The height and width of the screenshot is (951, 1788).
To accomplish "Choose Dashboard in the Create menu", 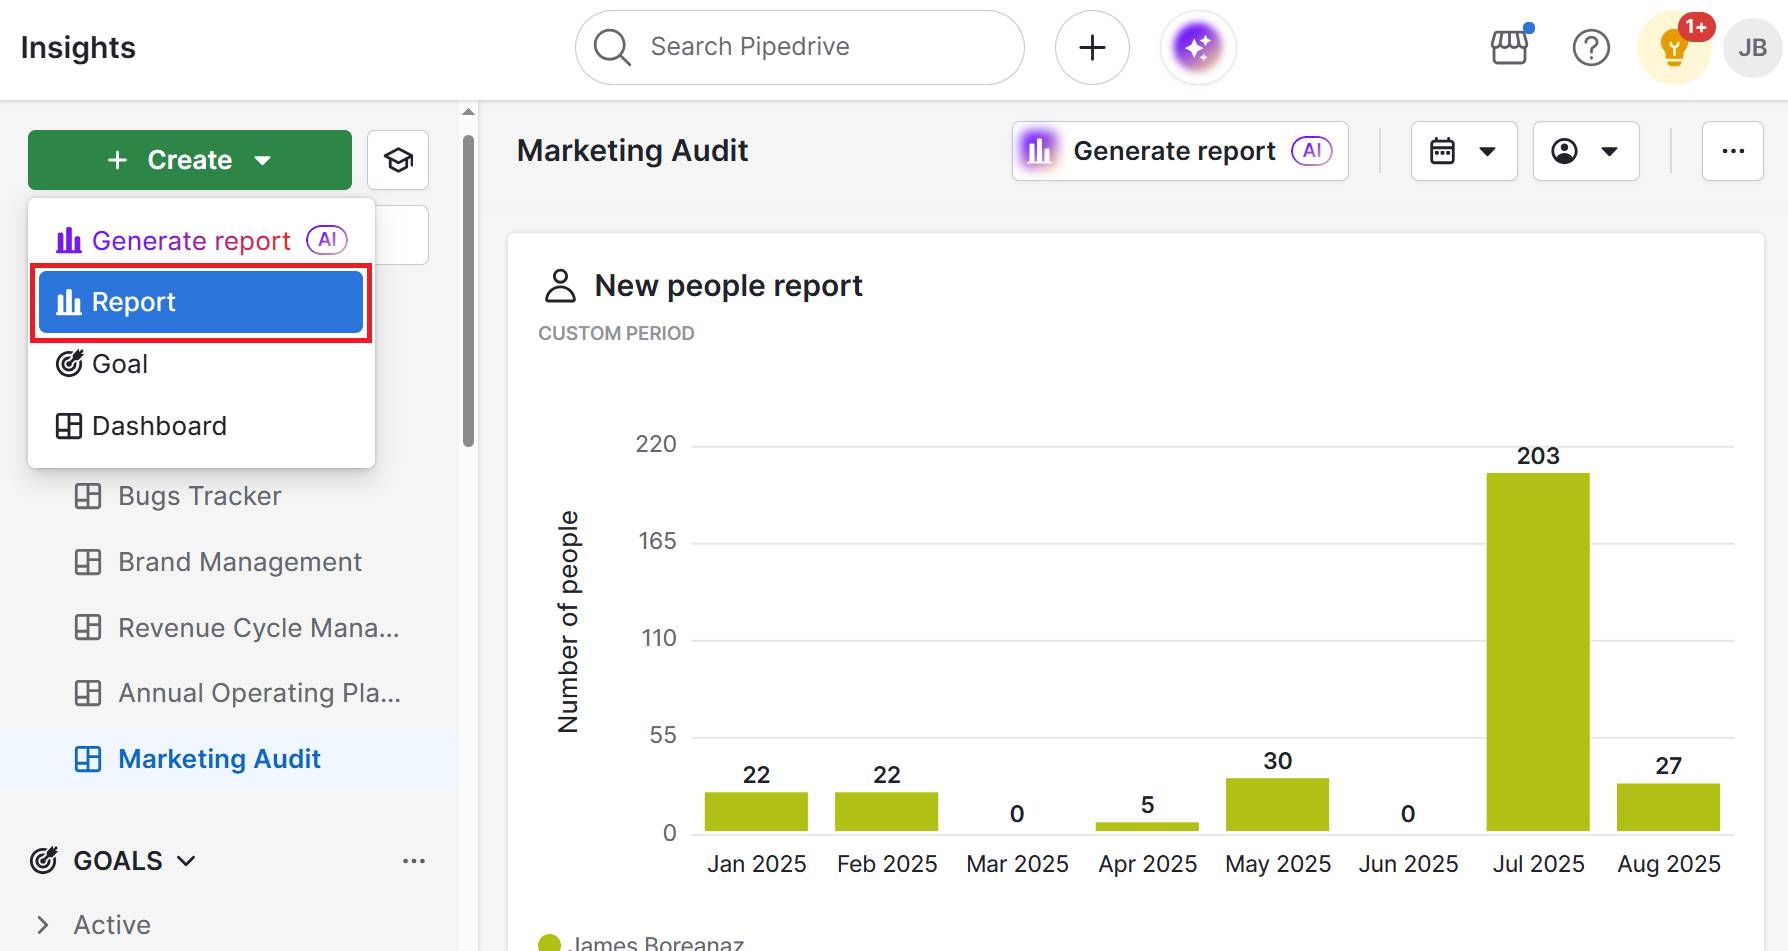I will [x=159, y=425].
